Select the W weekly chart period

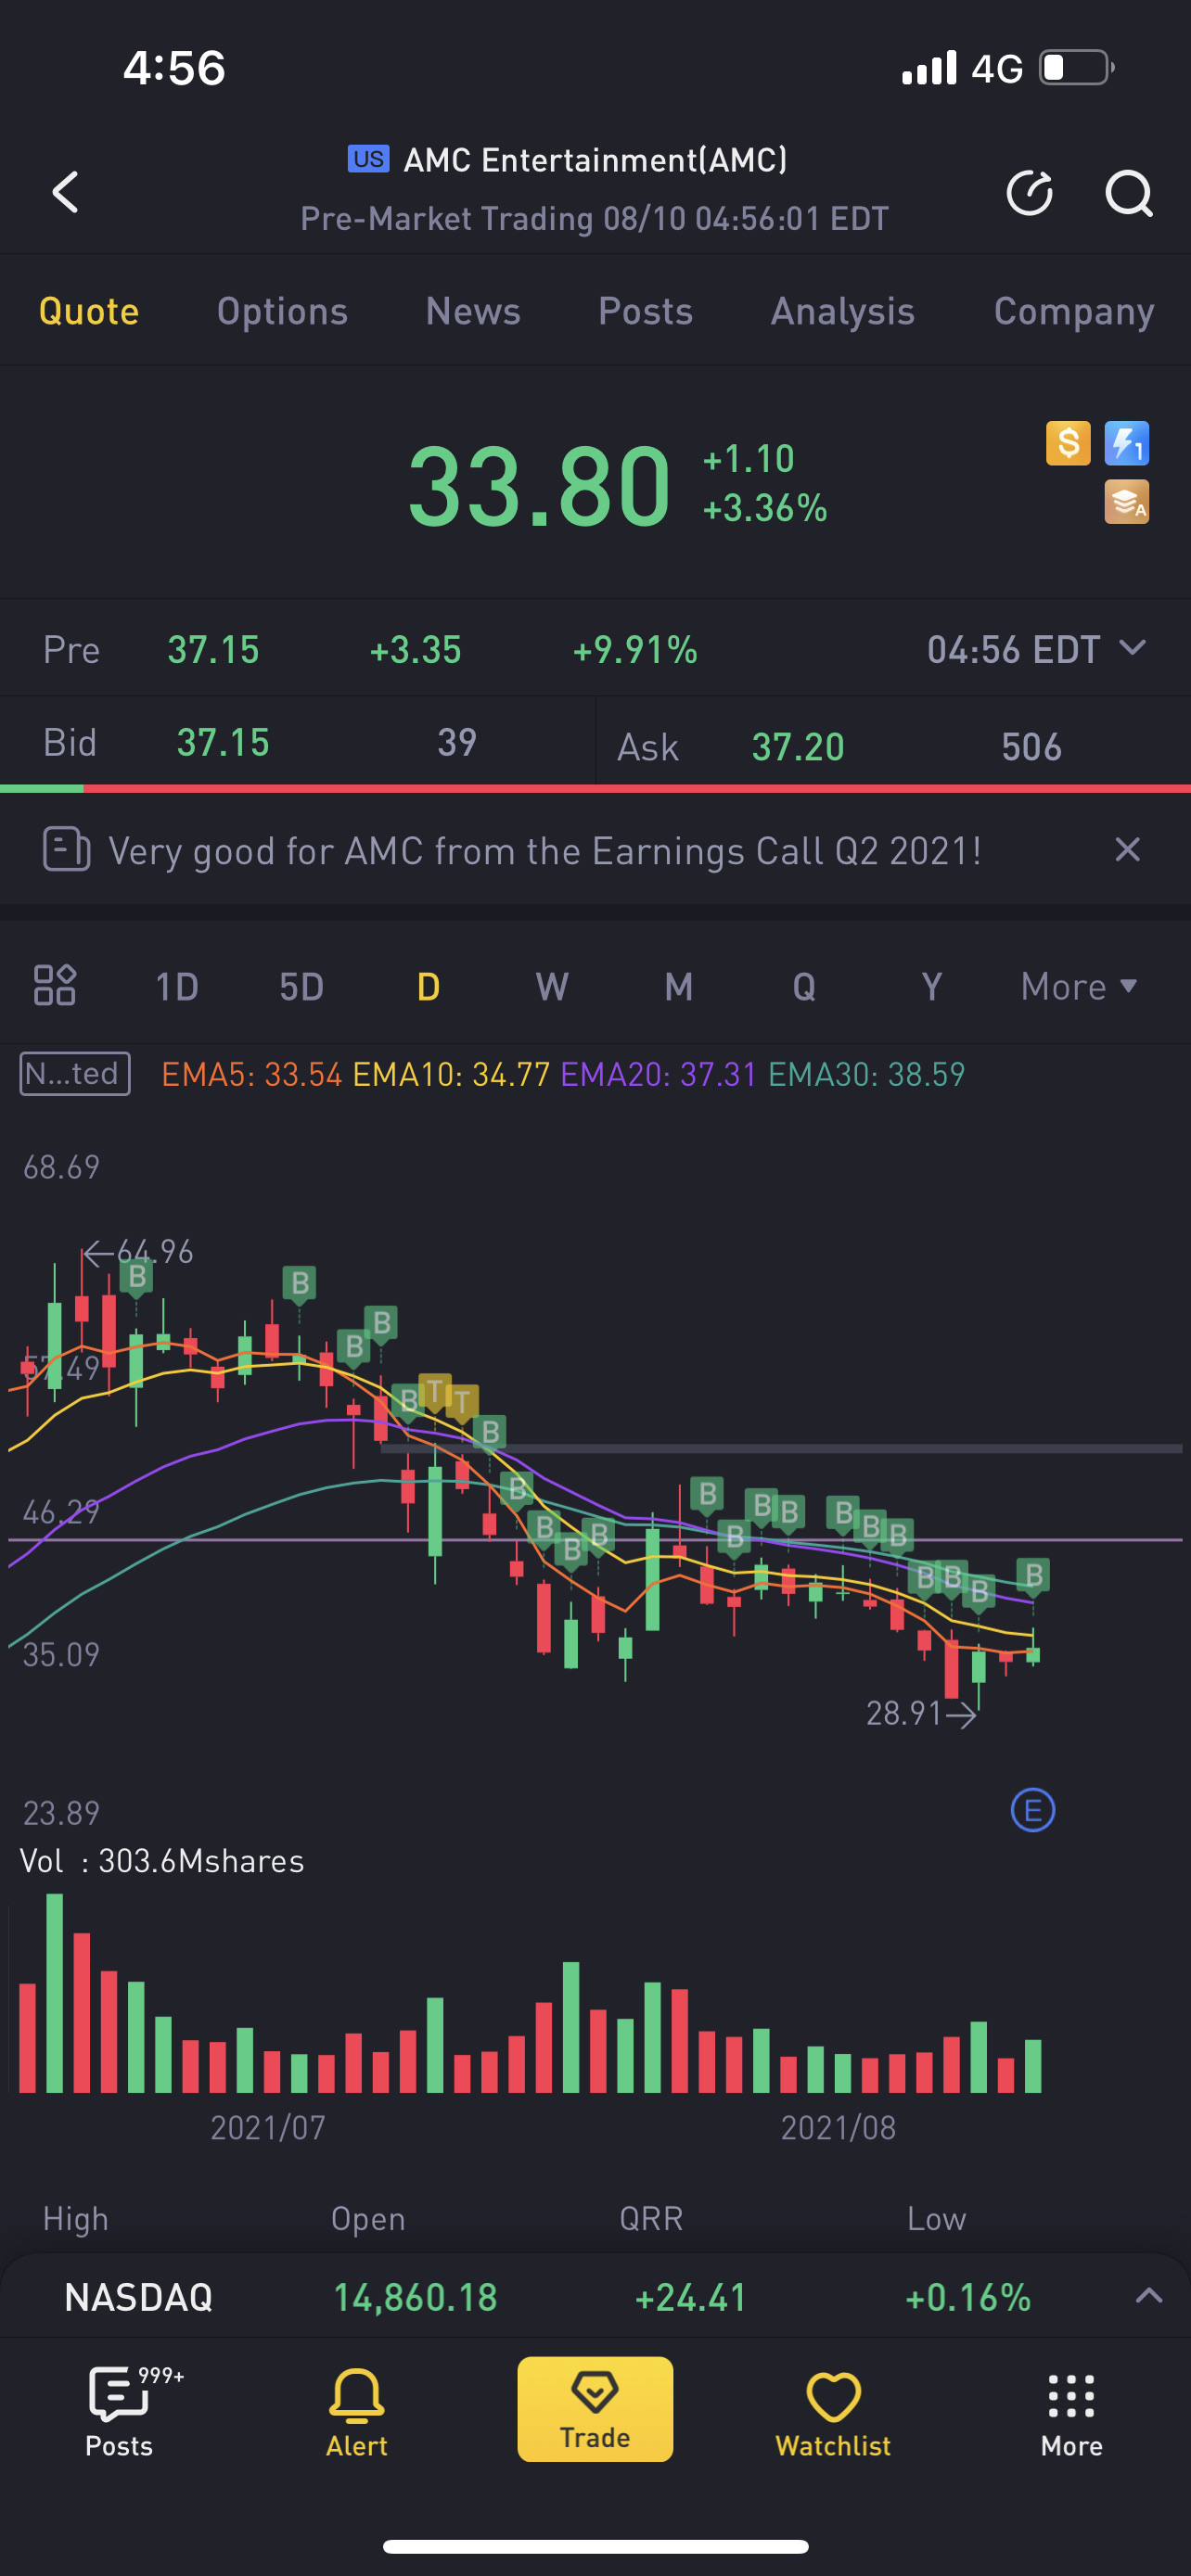point(552,987)
